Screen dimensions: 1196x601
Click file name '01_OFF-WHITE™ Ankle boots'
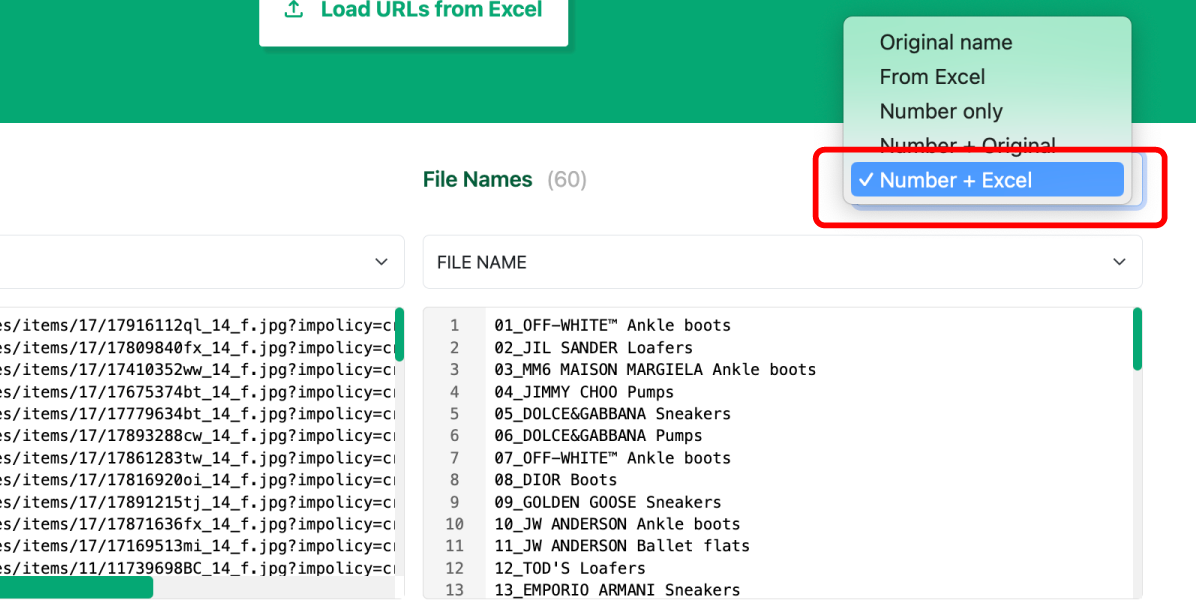coord(612,325)
